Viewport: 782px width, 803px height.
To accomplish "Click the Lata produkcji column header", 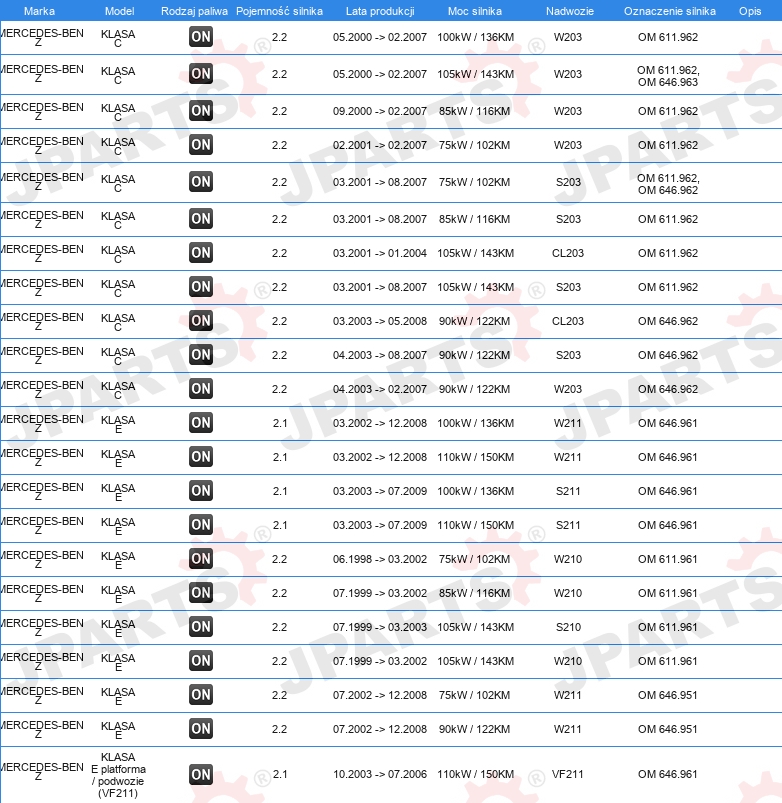I will pyautogui.click(x=380, y=11).
